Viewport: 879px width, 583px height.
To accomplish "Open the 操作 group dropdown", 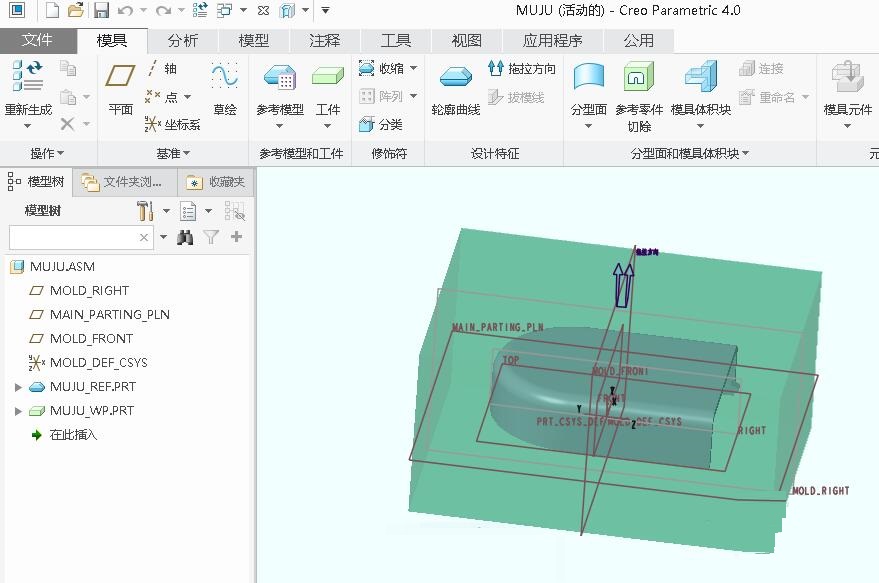I will pos(47,153).
